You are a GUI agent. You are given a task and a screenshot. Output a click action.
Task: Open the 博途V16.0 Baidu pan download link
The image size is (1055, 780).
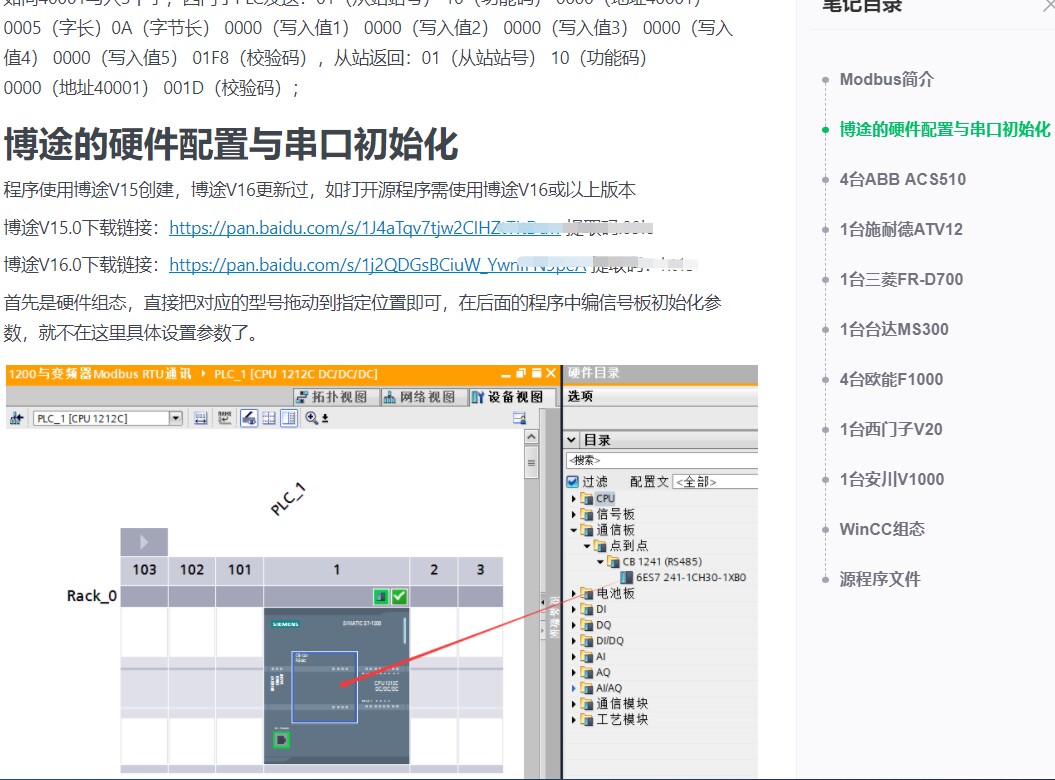click(377, 265)
